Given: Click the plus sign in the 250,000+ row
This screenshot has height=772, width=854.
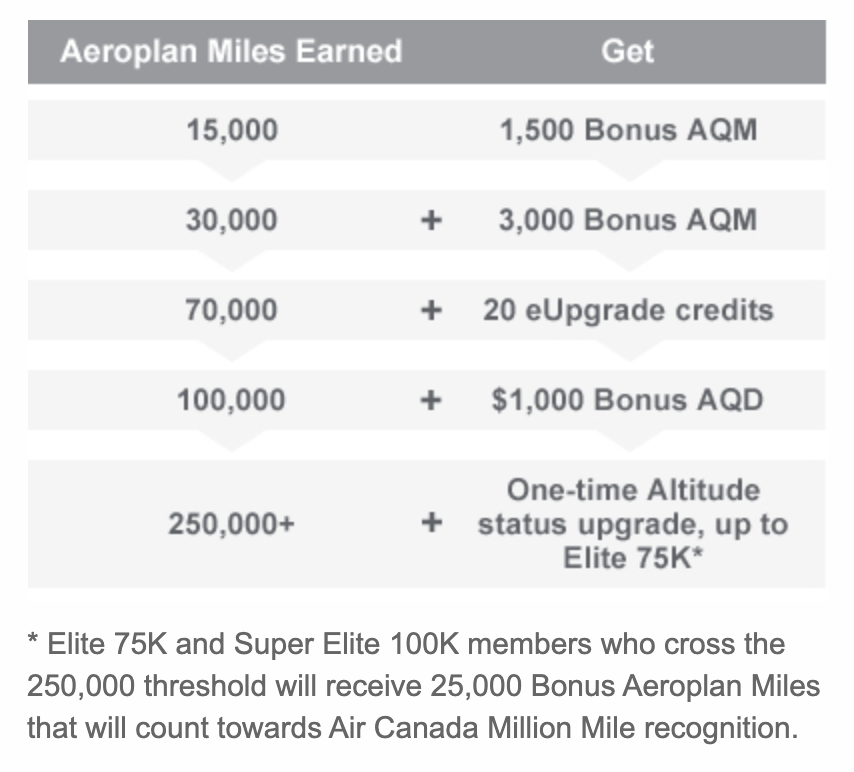Looking at the screenshot, I should pos(431,523).
